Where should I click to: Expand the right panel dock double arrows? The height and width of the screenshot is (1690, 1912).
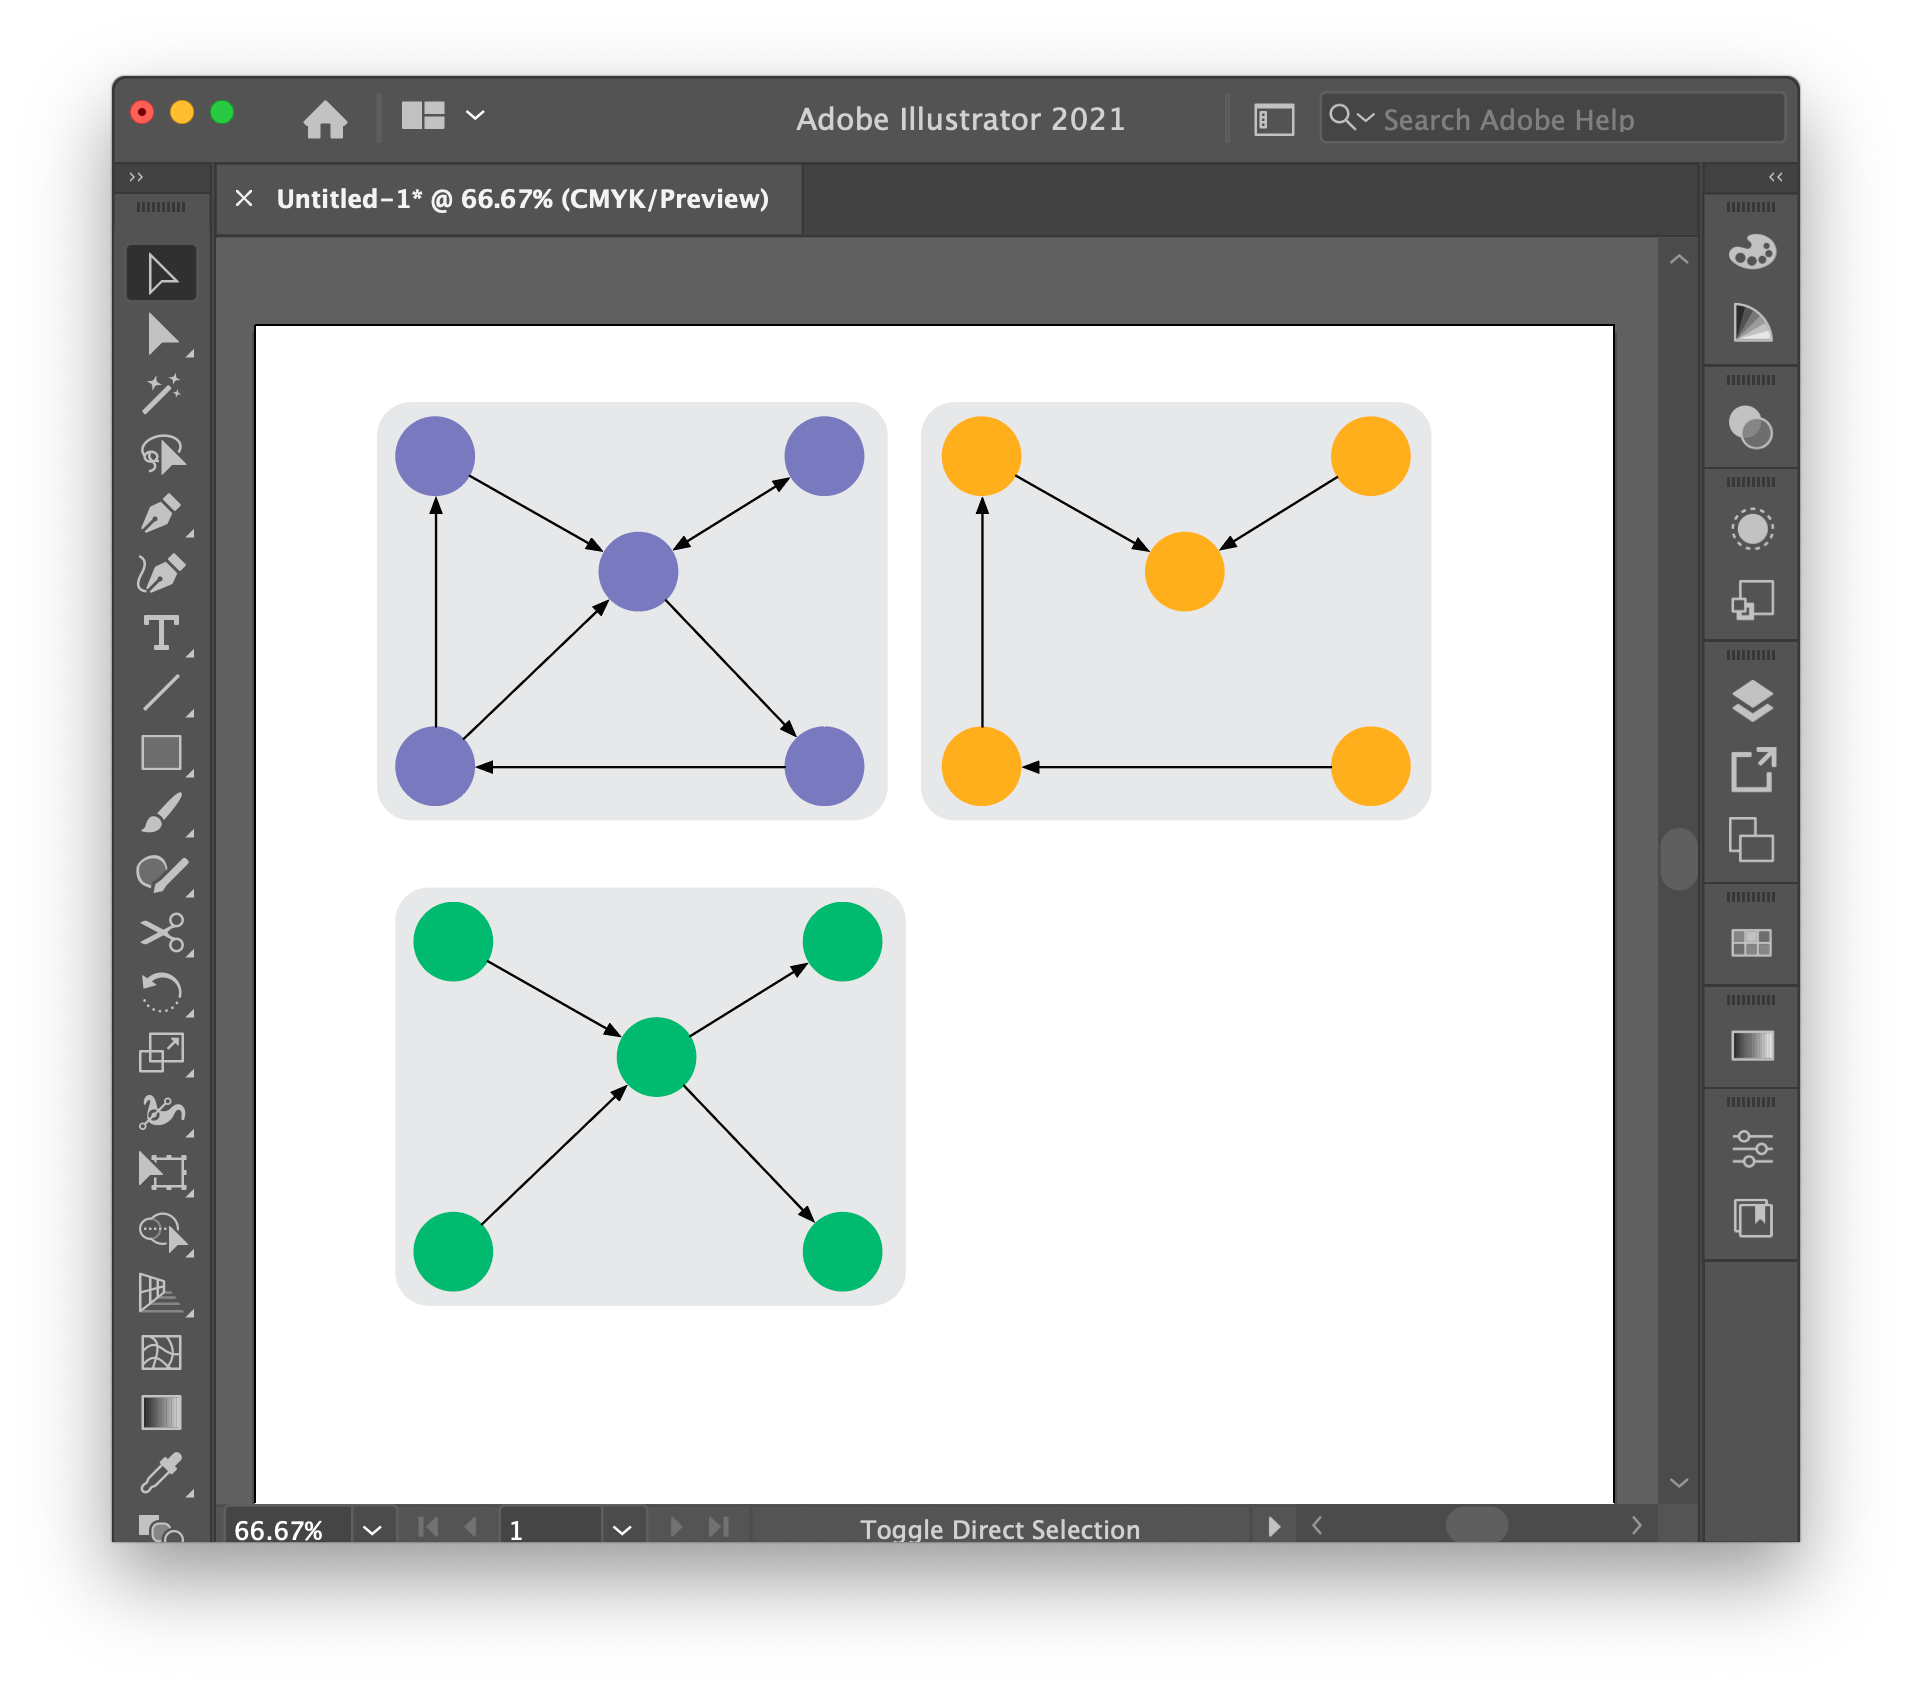coord(1775,177)
